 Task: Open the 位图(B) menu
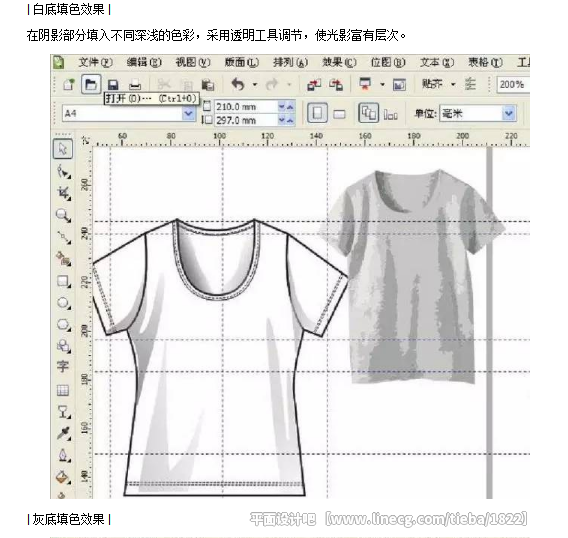click(388, 62)
